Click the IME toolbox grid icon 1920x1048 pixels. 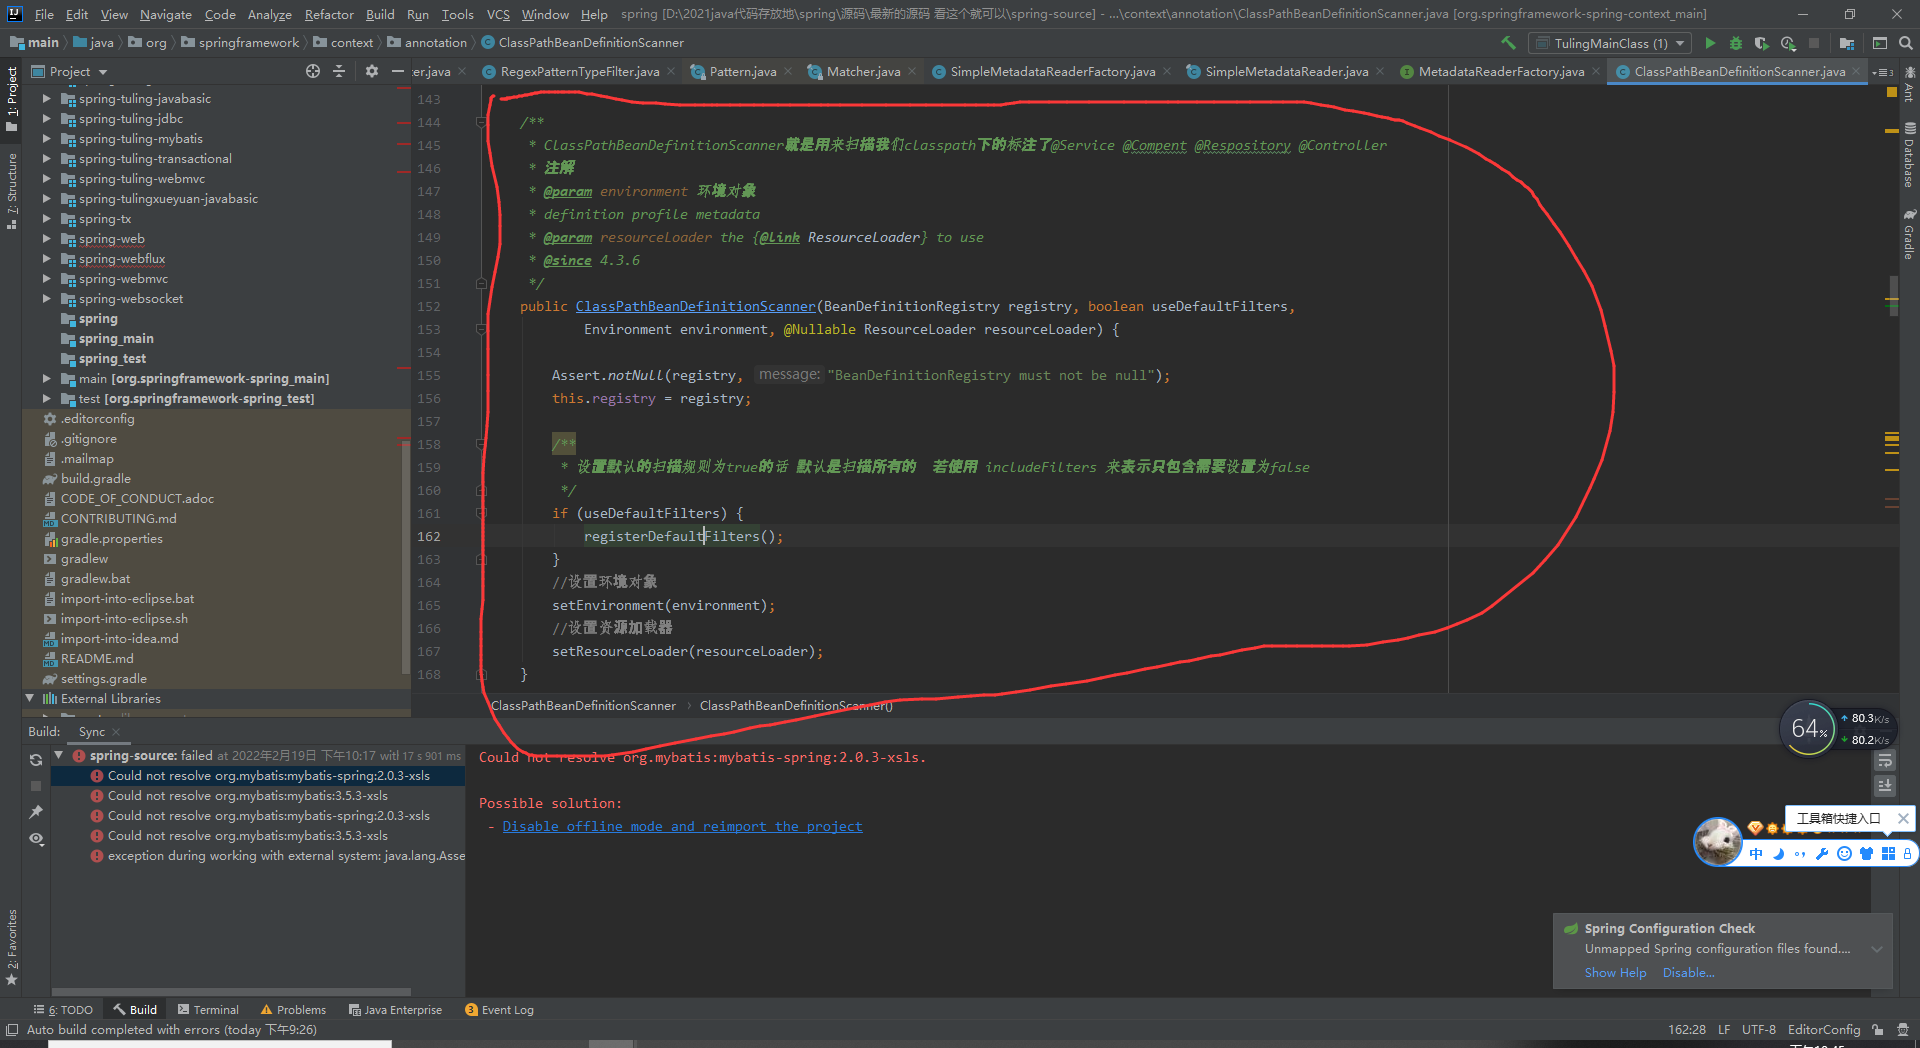tap(1888, 853)
